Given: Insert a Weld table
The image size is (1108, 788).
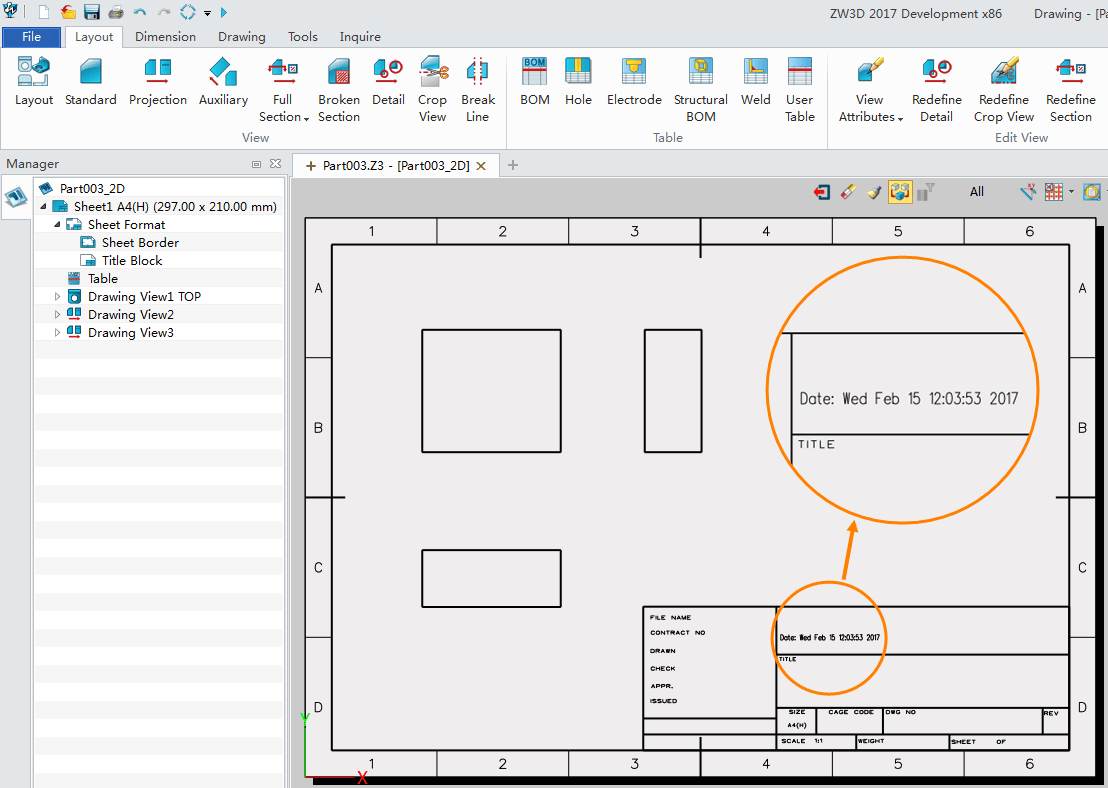Looking at the screenshot, I should point(755,72).
